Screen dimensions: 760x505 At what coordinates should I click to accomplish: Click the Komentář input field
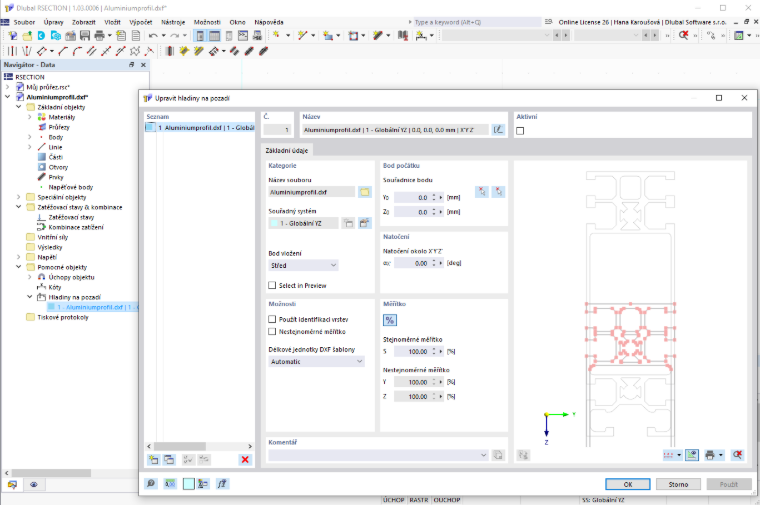pos(378,455)
